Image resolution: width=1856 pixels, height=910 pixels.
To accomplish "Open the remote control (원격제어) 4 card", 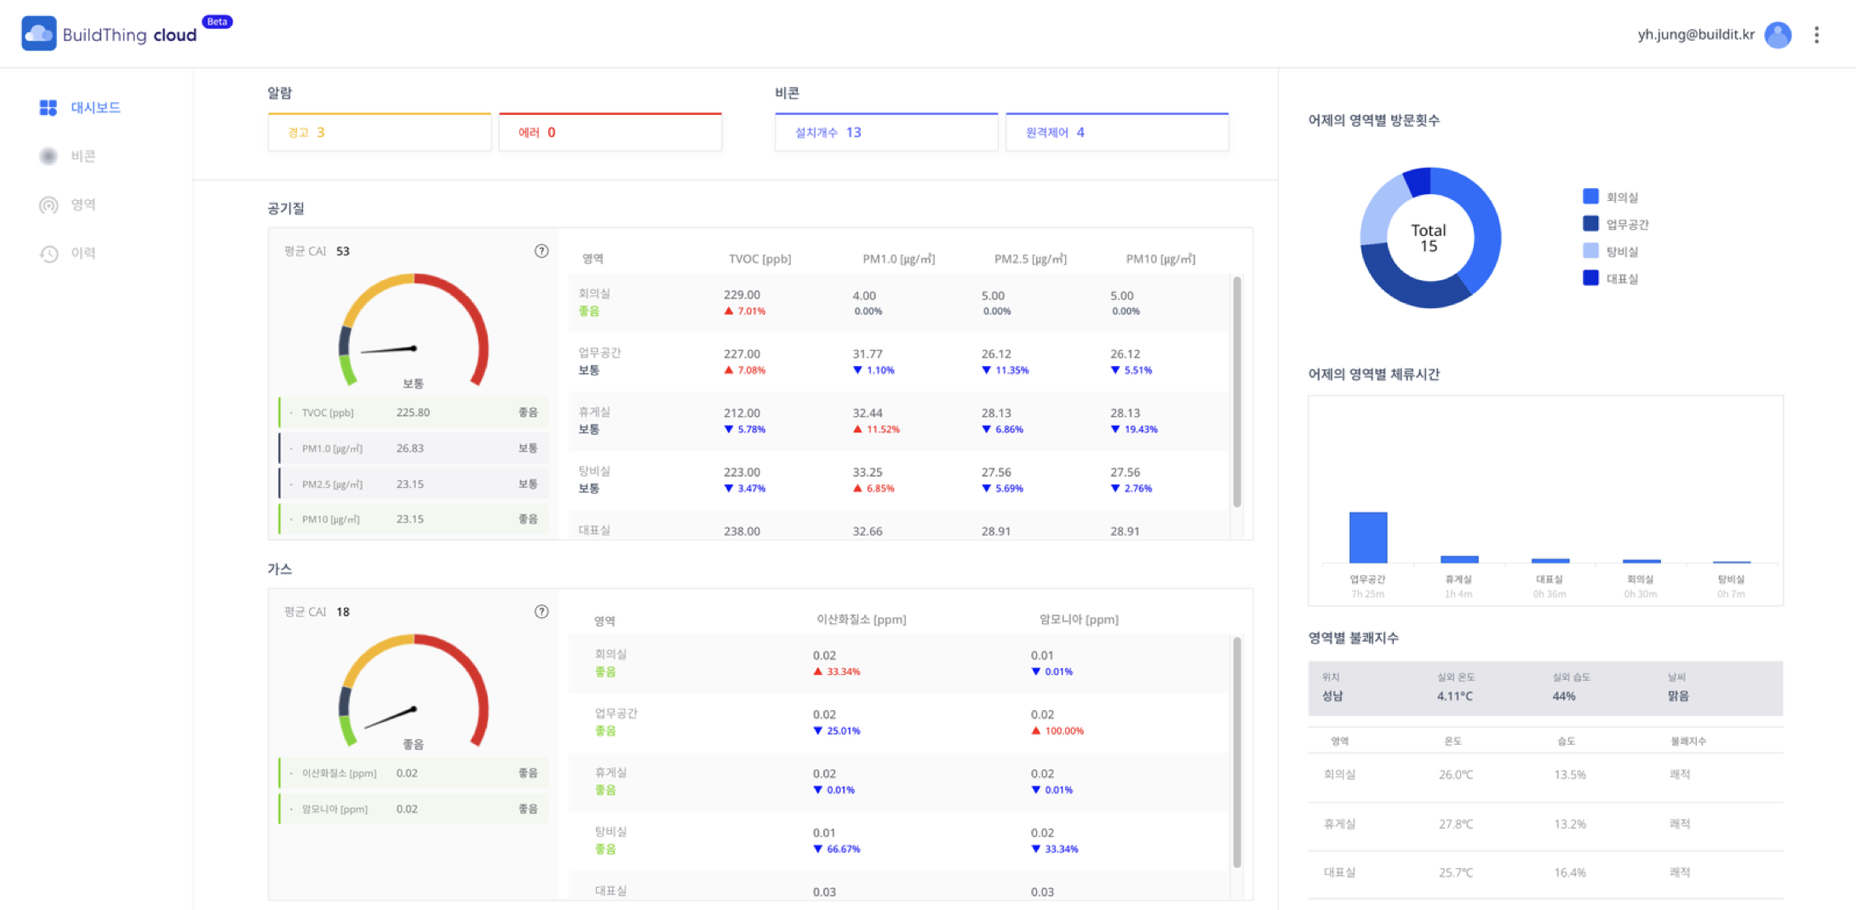I will 1117,132.
